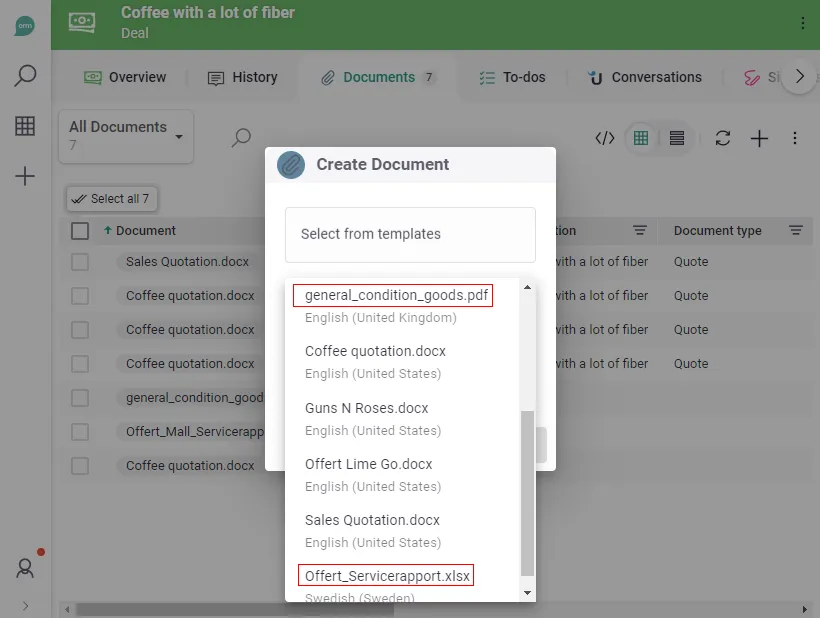The height and width of the screenshot is (618, 820).
Task: Open the CRM chat logo icon
Action: 25,26
